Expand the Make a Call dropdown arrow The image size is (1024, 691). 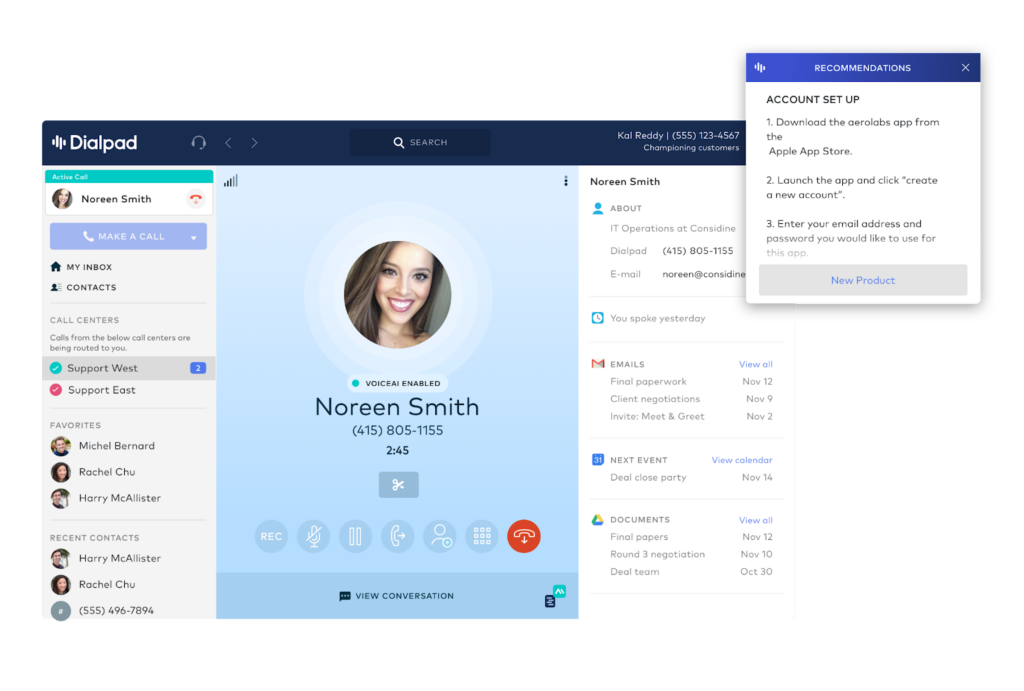194,237
